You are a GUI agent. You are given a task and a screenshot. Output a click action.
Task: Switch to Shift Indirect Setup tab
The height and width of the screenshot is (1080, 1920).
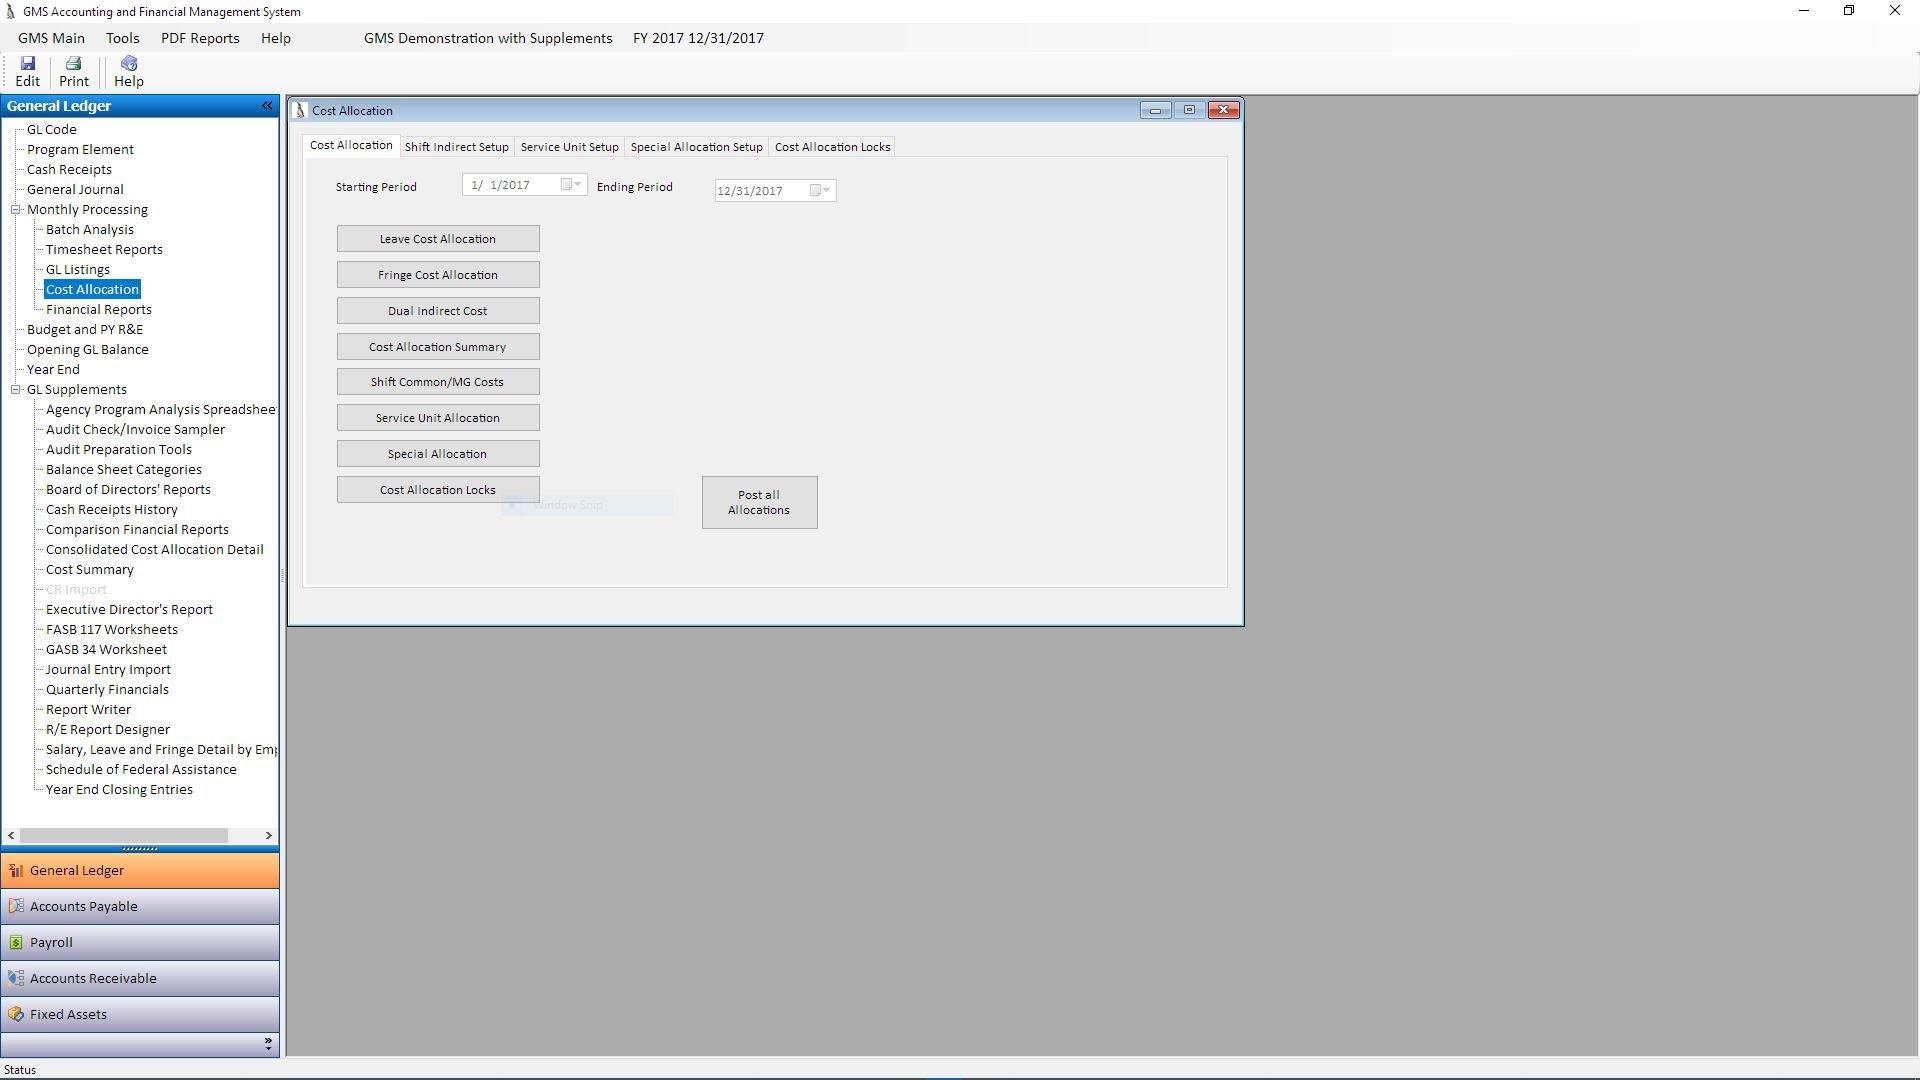[456, 147]
